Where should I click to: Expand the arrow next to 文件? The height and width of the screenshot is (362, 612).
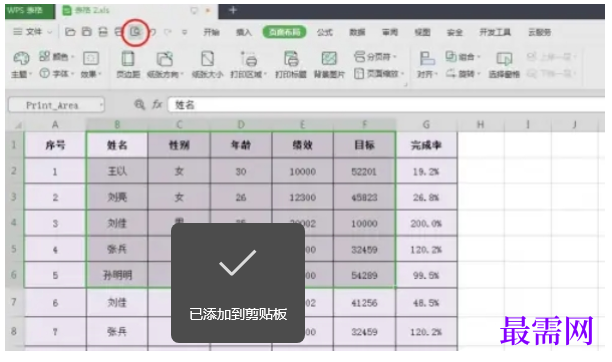point(50,32)
